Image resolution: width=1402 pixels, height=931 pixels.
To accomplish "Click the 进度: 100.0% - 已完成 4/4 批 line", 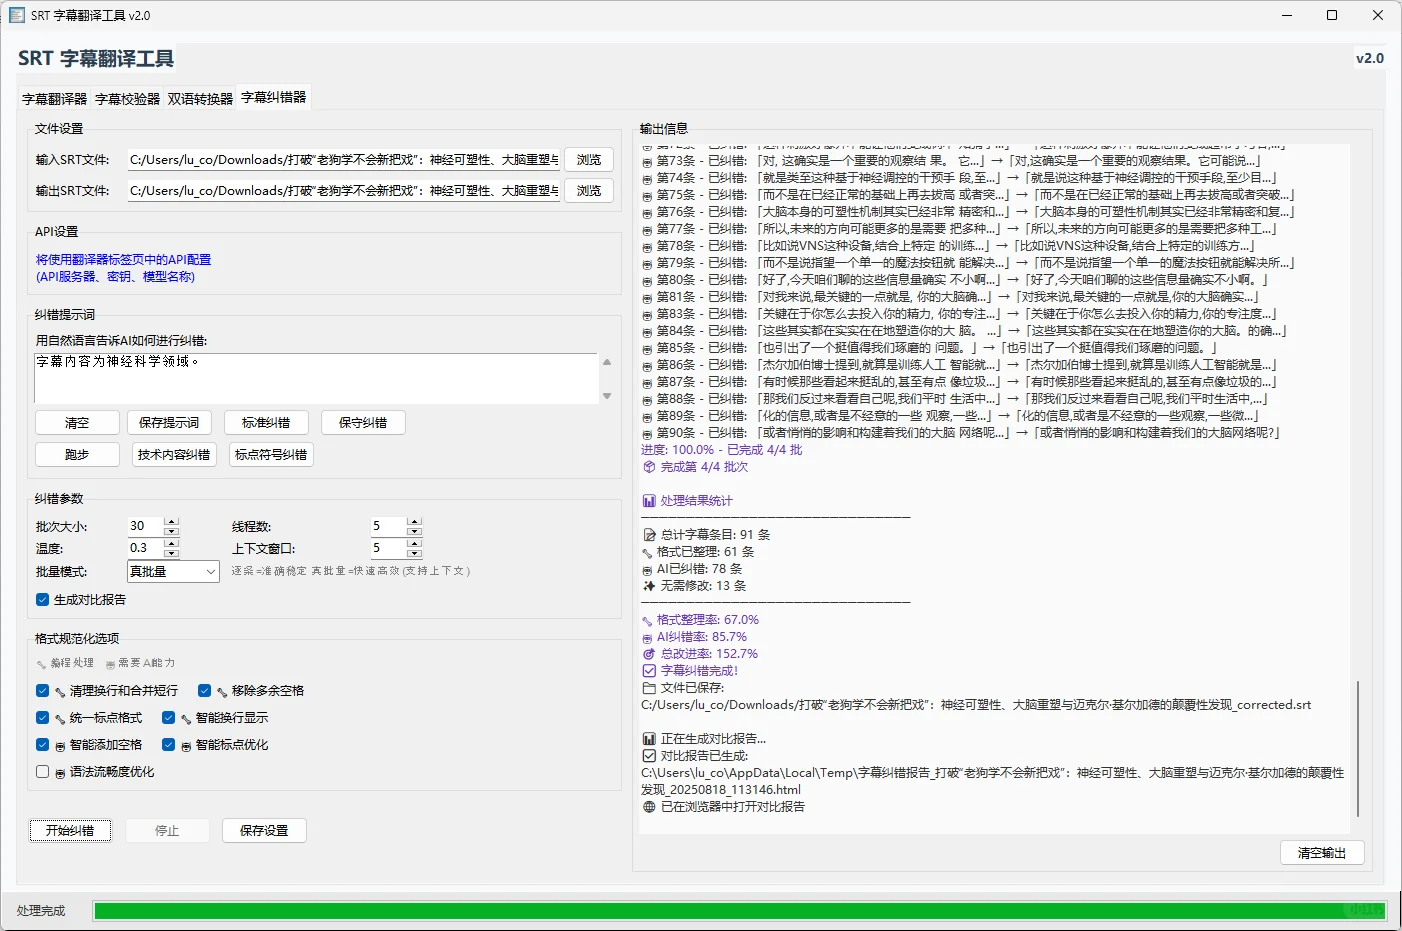I will [x=721, y=450].
